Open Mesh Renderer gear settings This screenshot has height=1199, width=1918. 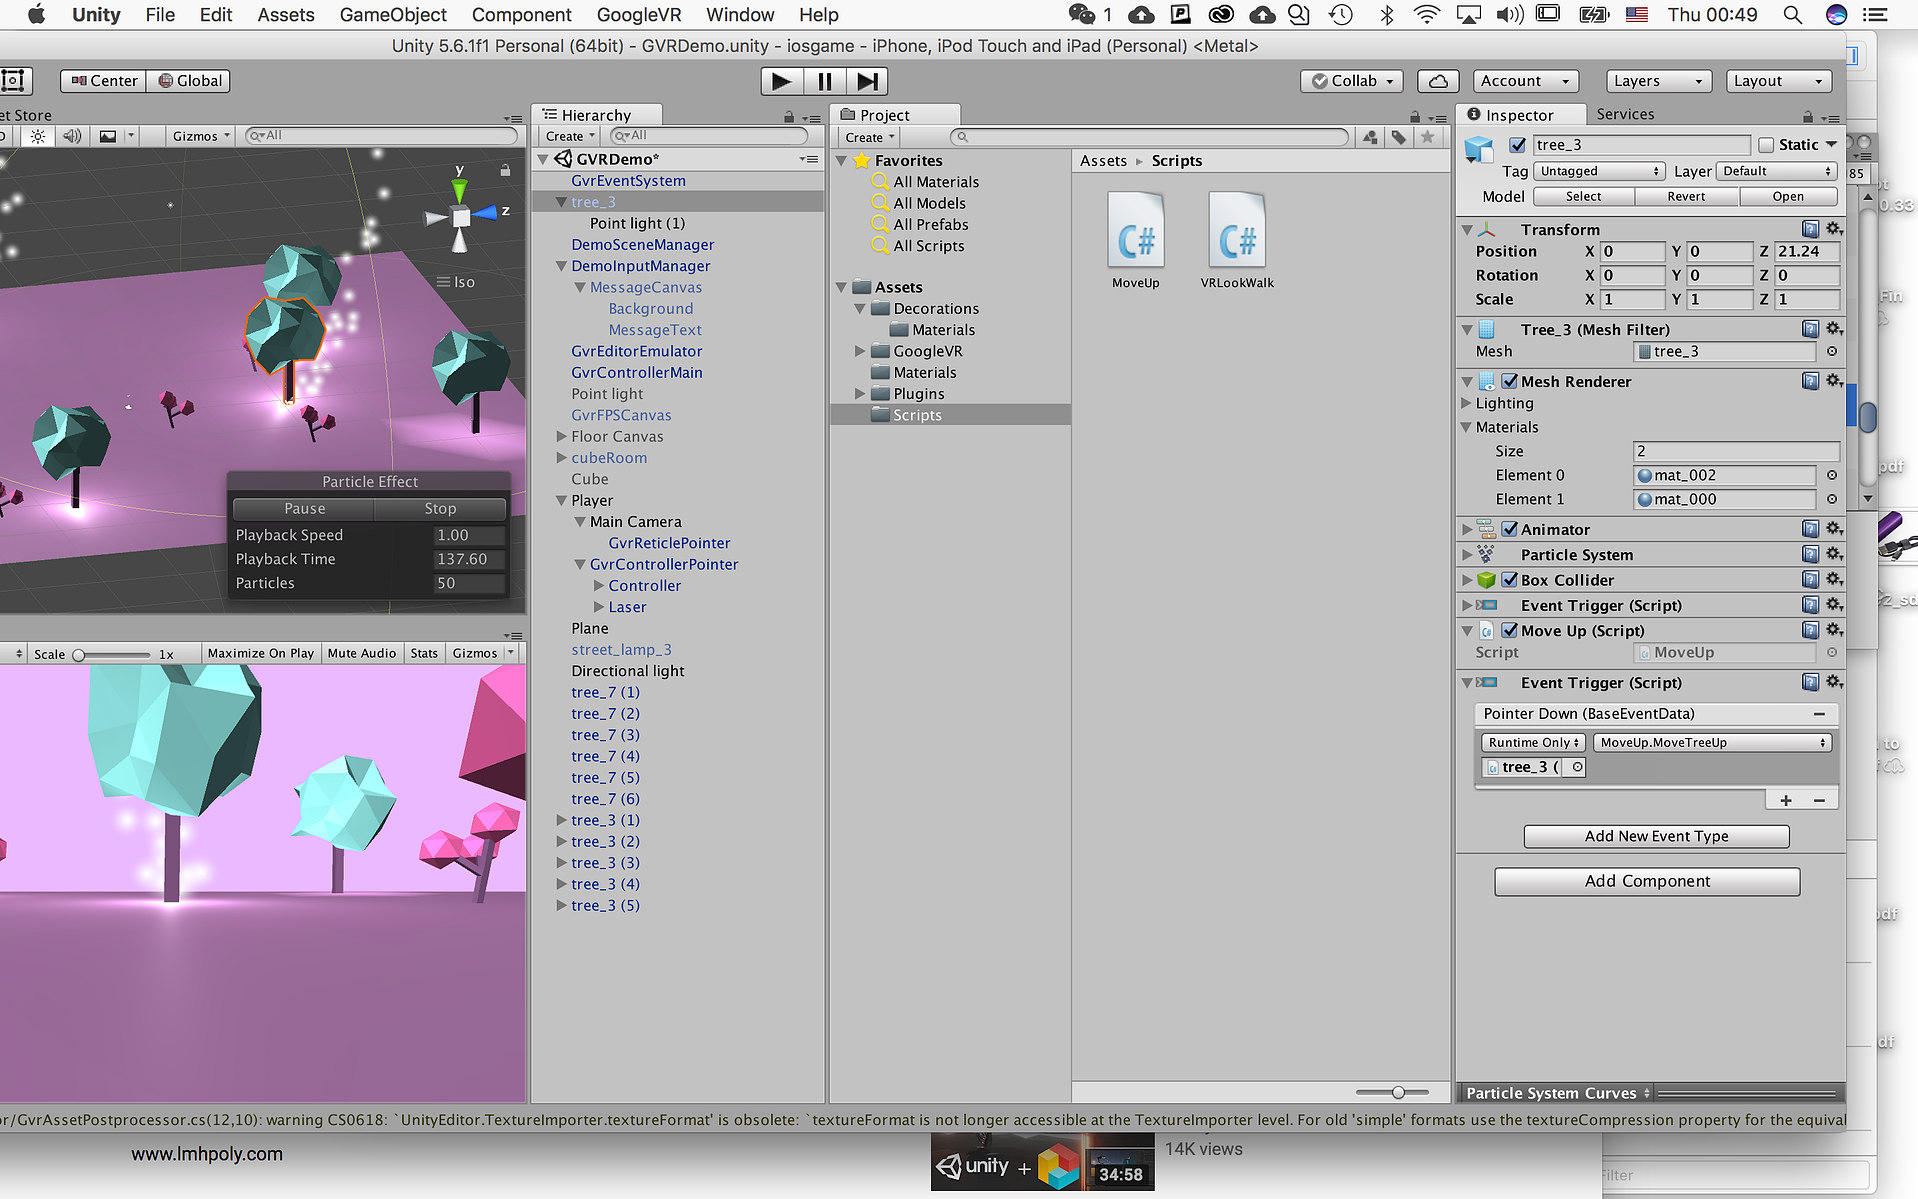pos(1834,381)
